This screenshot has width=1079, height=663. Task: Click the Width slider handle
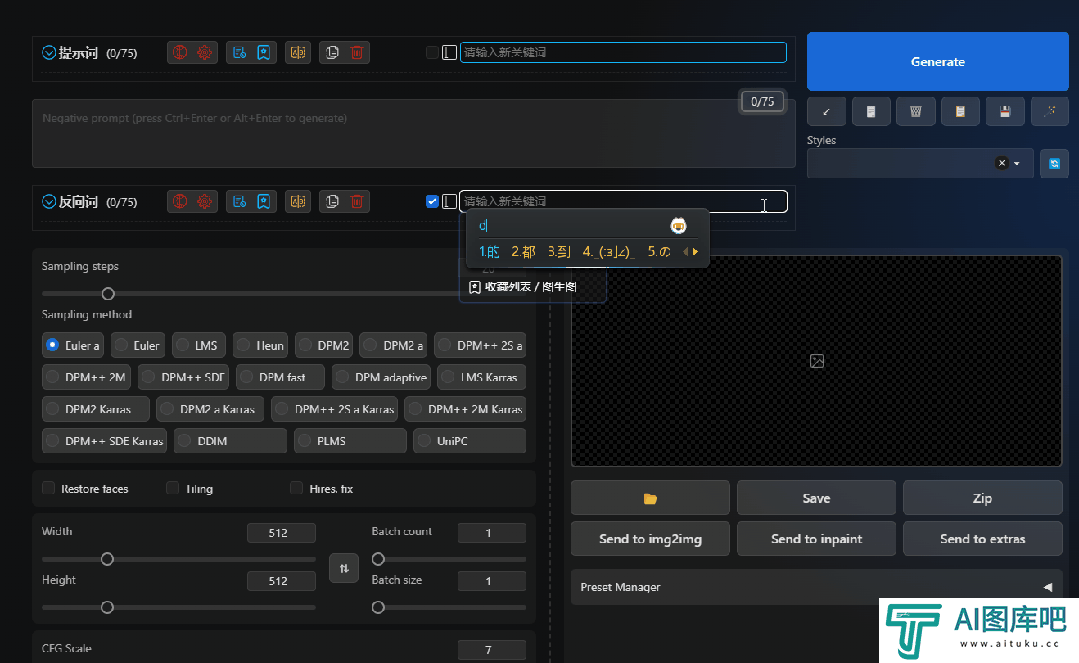pos(107,559)
